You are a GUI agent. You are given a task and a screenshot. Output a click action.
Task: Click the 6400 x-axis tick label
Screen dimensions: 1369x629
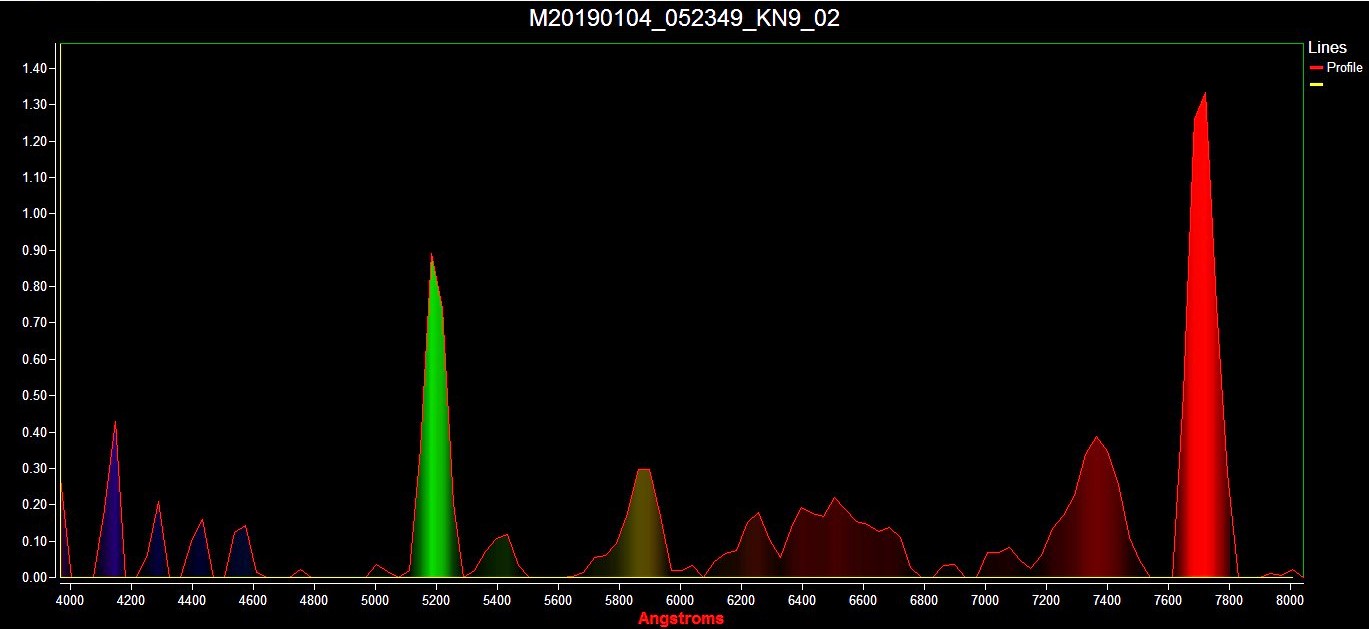point(802,601)
